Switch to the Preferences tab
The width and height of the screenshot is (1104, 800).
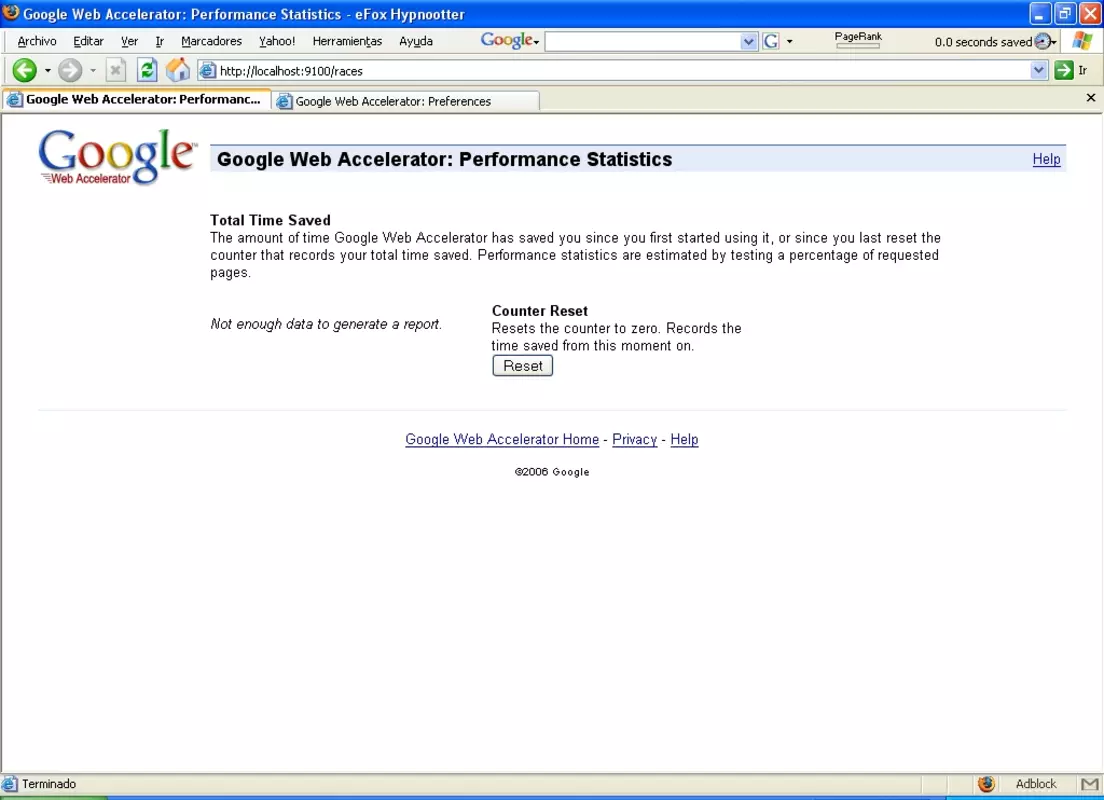pos(406,101)
